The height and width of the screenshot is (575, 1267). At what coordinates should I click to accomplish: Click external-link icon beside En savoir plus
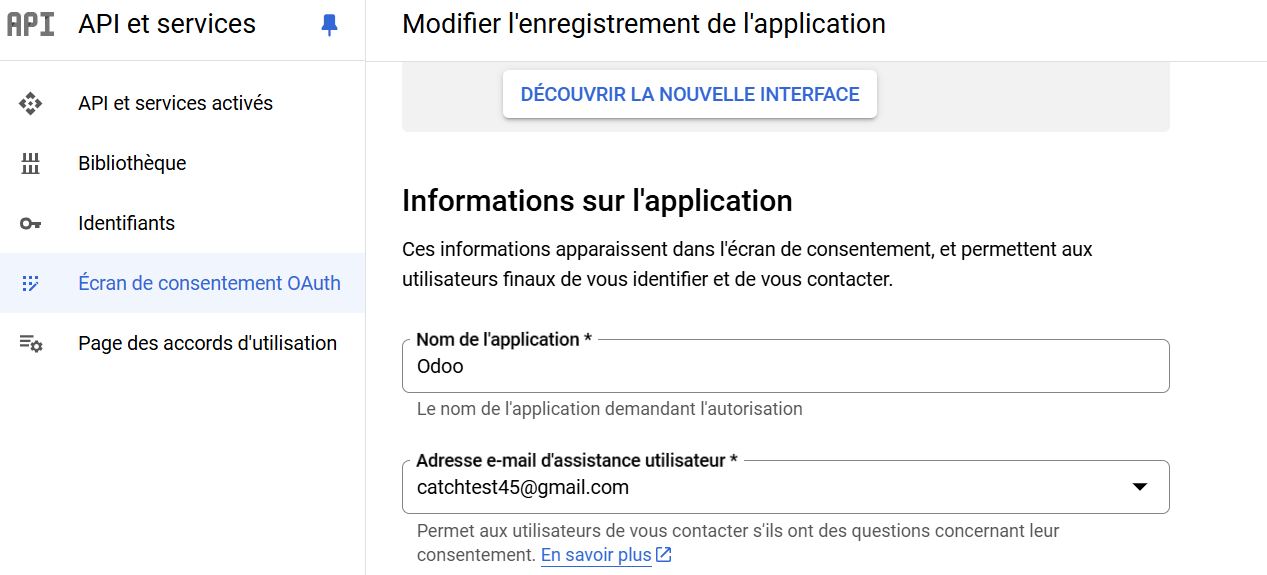pyautogui.click(x=664, y=554)
